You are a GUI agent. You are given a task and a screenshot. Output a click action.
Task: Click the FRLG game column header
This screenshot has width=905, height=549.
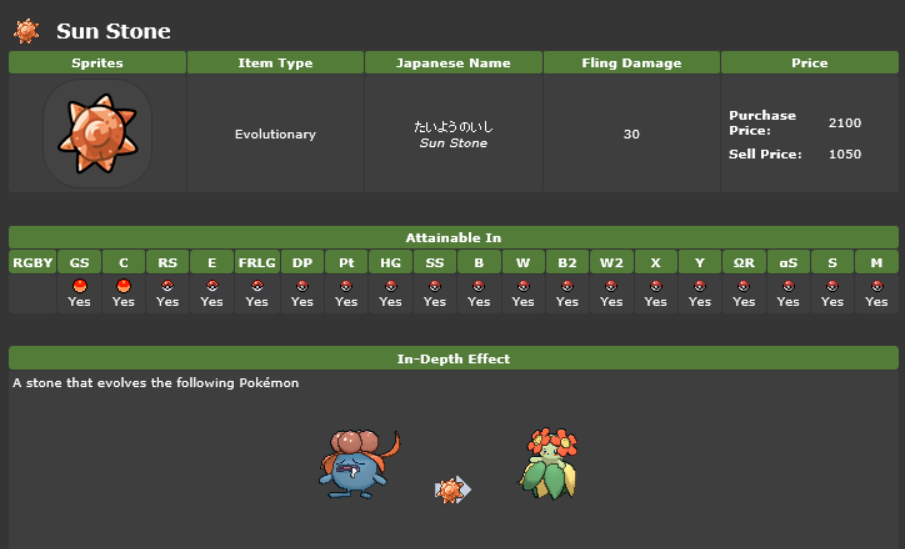257,263
